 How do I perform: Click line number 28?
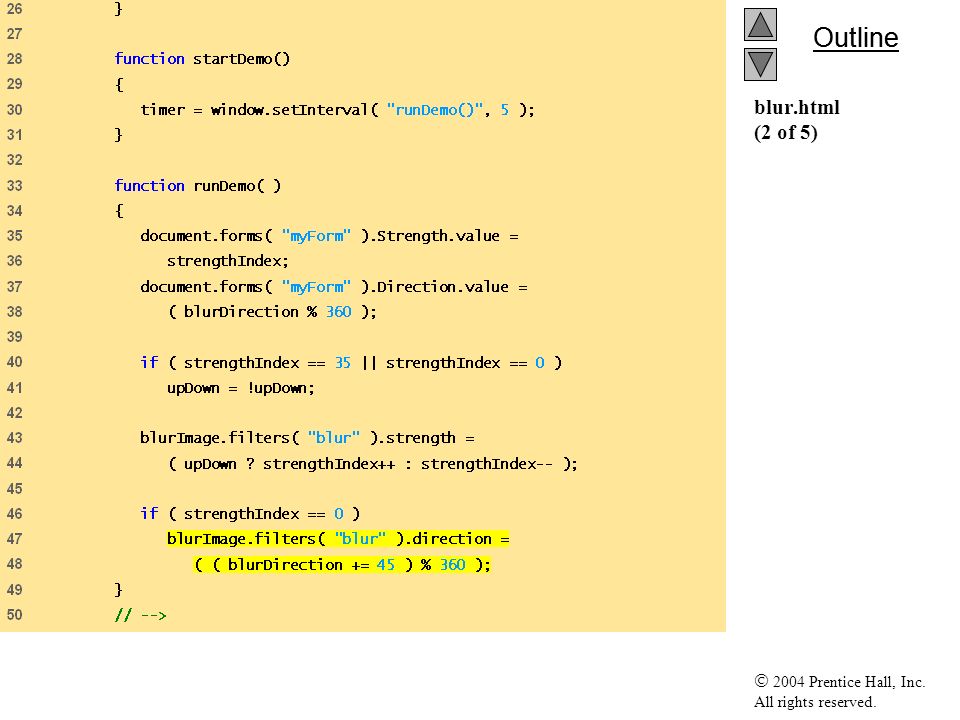[15, 59]
